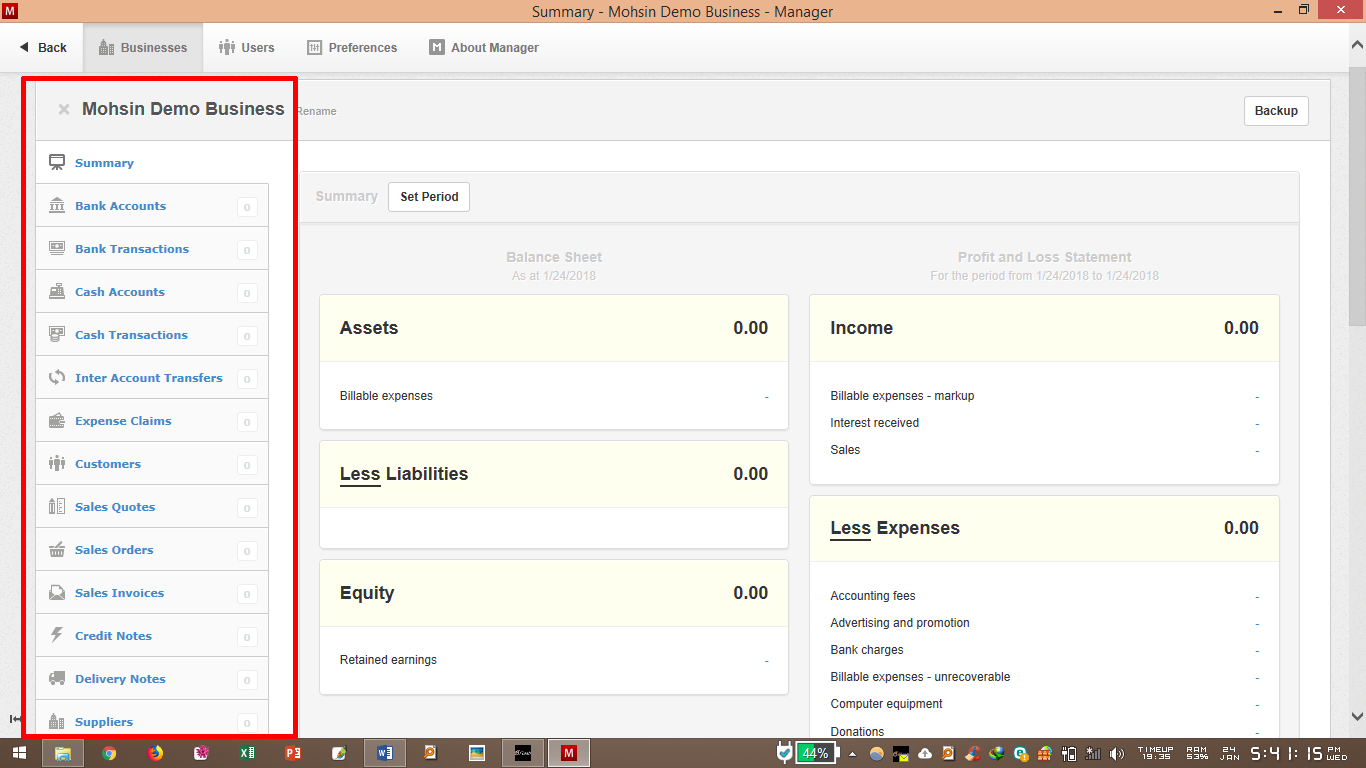View the Customers list

coord(108,464)
